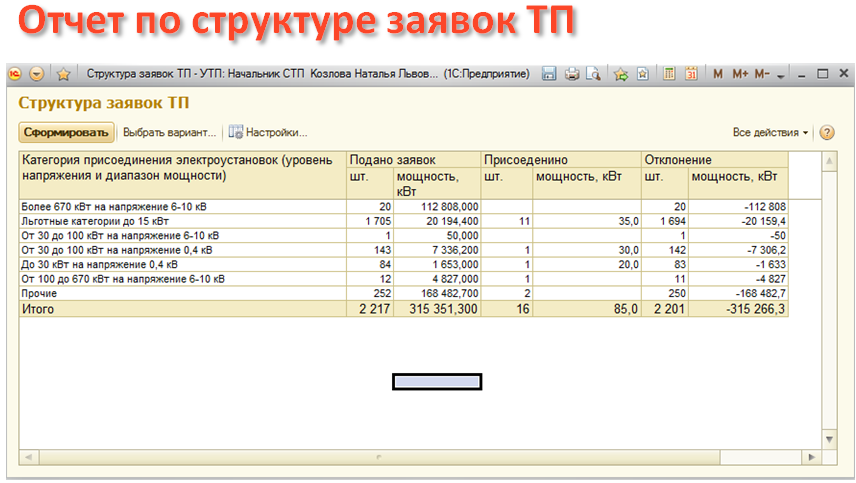The height and width of the screenshot is (483, 856).
Task: Add page to favorites star-plus icon
Action: (620, 74)
